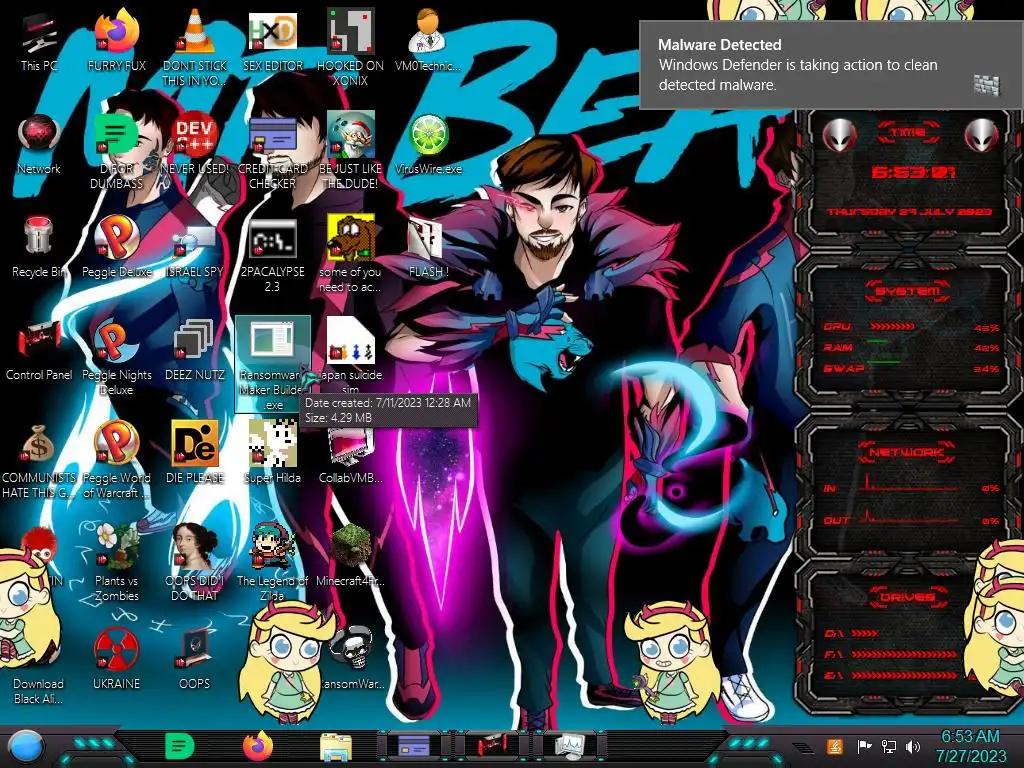Launch the Super Hilda shortcut
This screenshot has width=1024, height=768.
(x=272, y=452)
